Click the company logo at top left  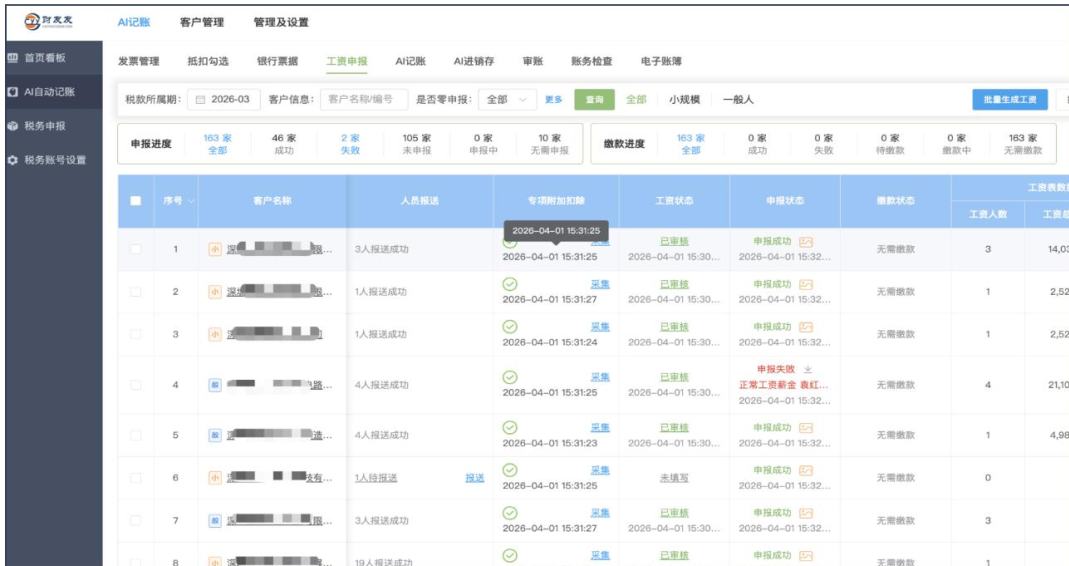[x=48, y=21]
